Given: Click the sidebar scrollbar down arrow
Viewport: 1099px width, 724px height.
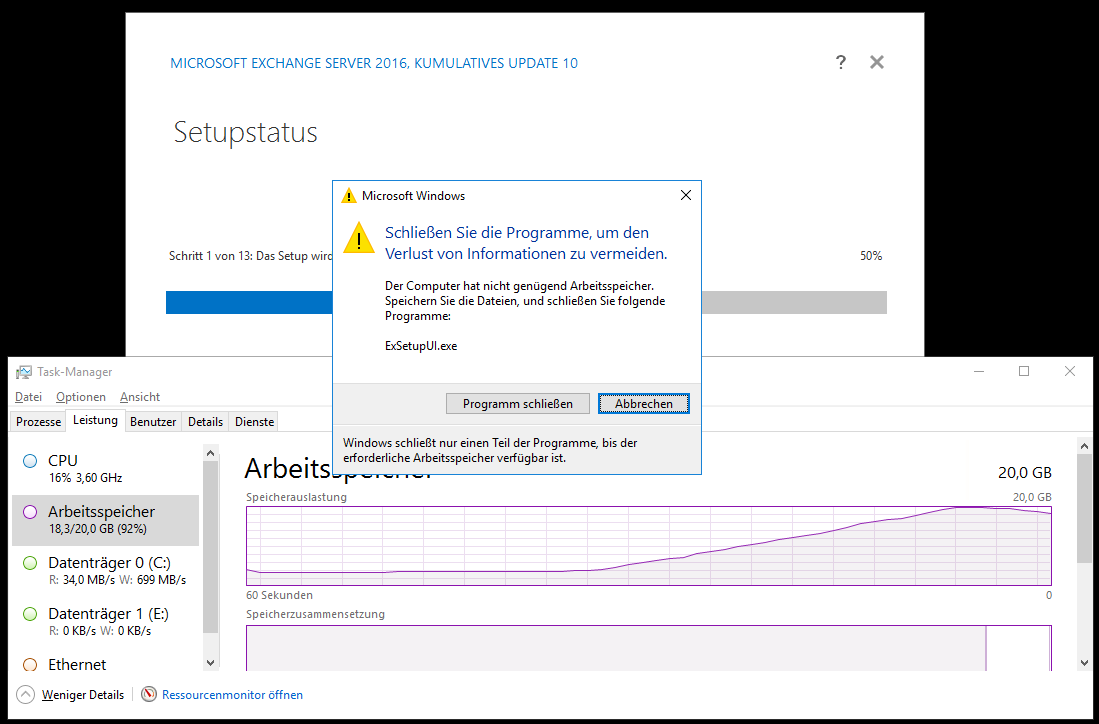Looking at the screenshot, I should tap(210, 662).
